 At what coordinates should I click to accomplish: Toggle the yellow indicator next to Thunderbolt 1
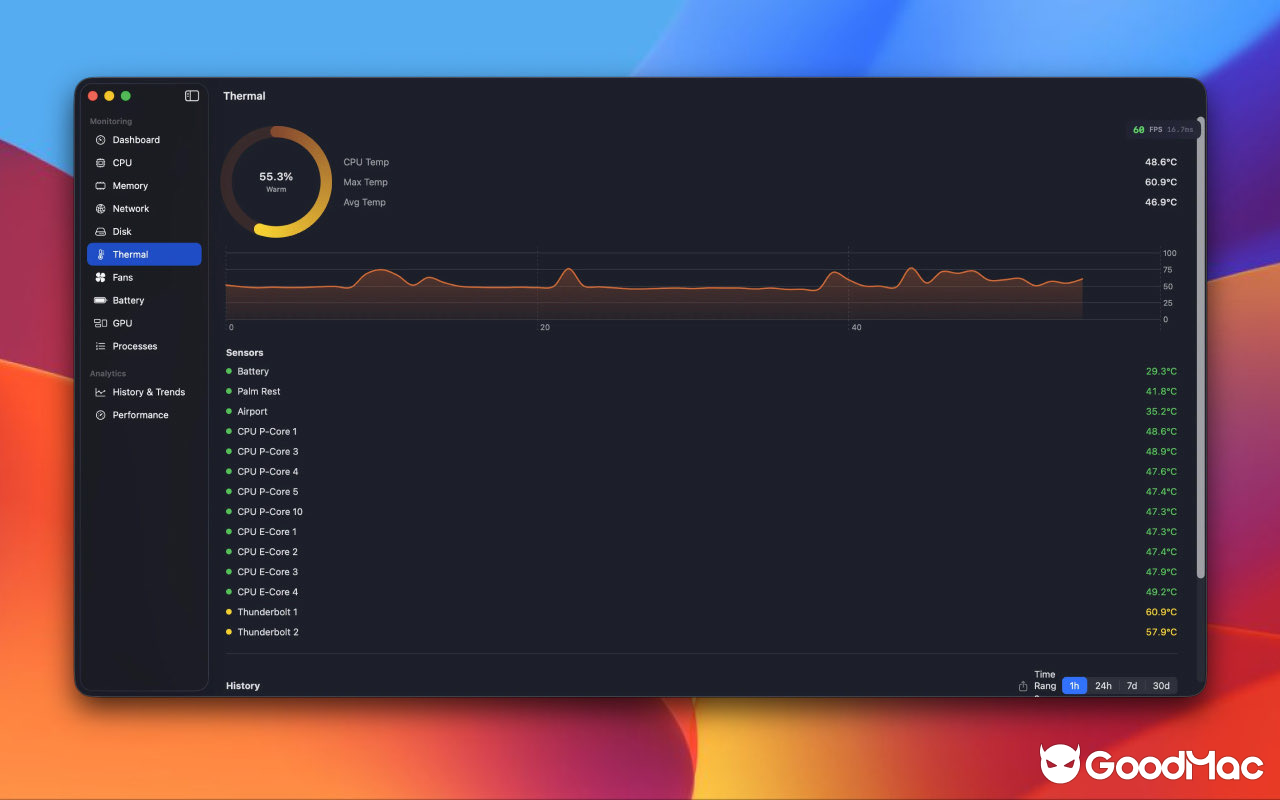coord(229,611)
